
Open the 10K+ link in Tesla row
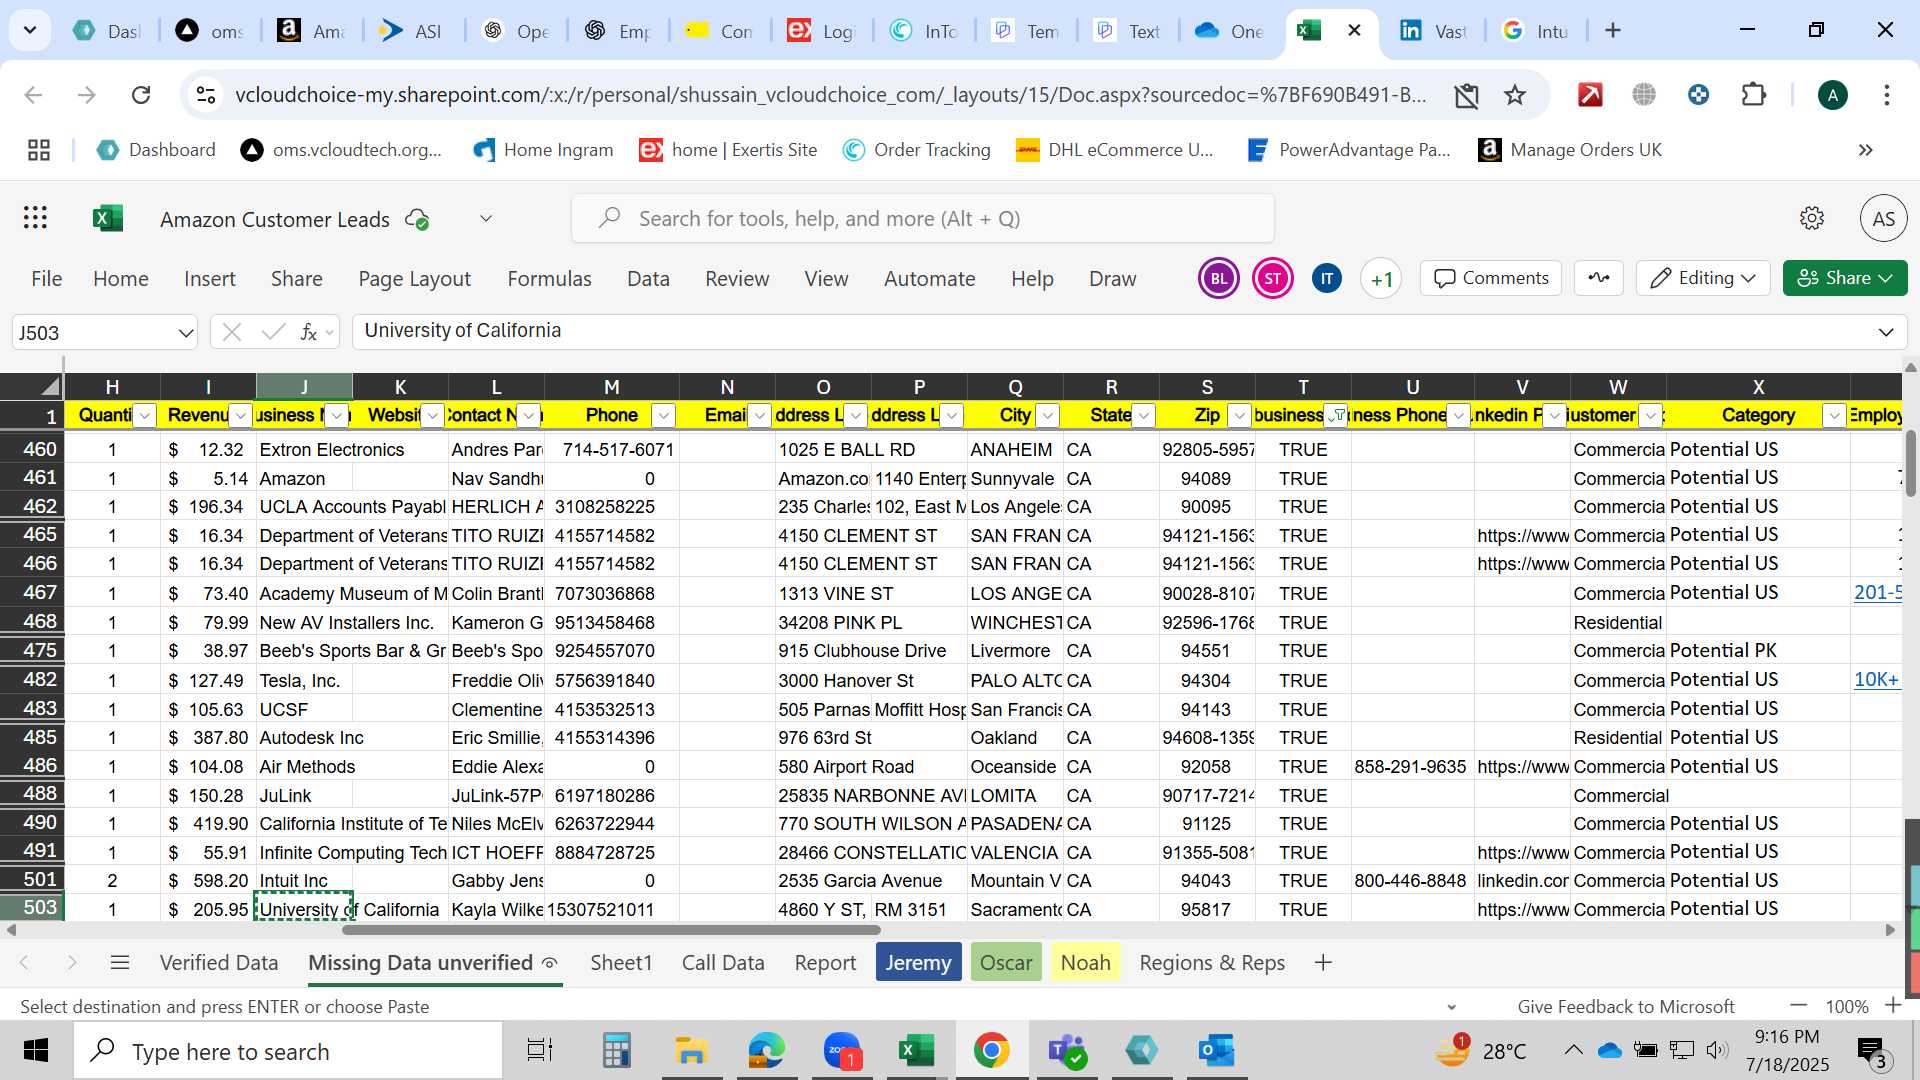(1876, 680)
